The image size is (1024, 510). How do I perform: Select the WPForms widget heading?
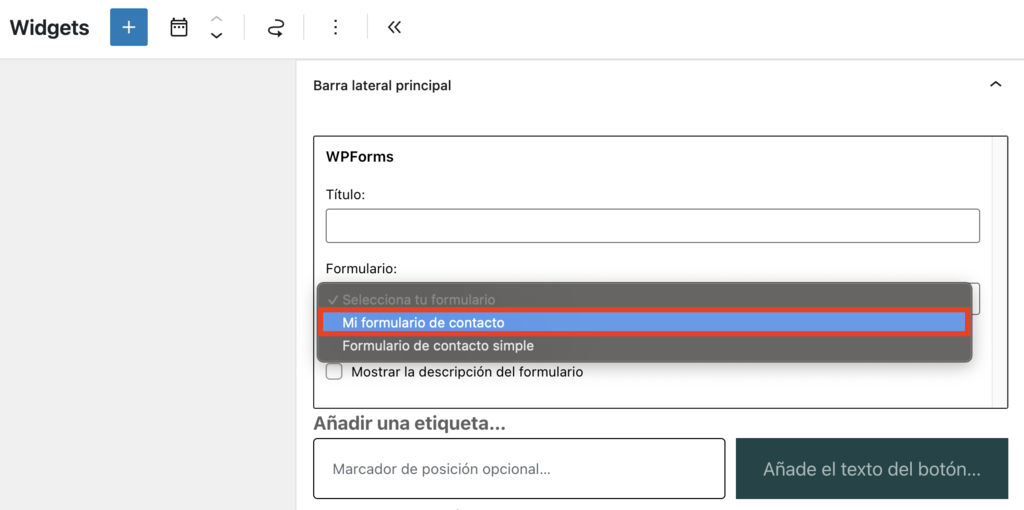point(359,157)
